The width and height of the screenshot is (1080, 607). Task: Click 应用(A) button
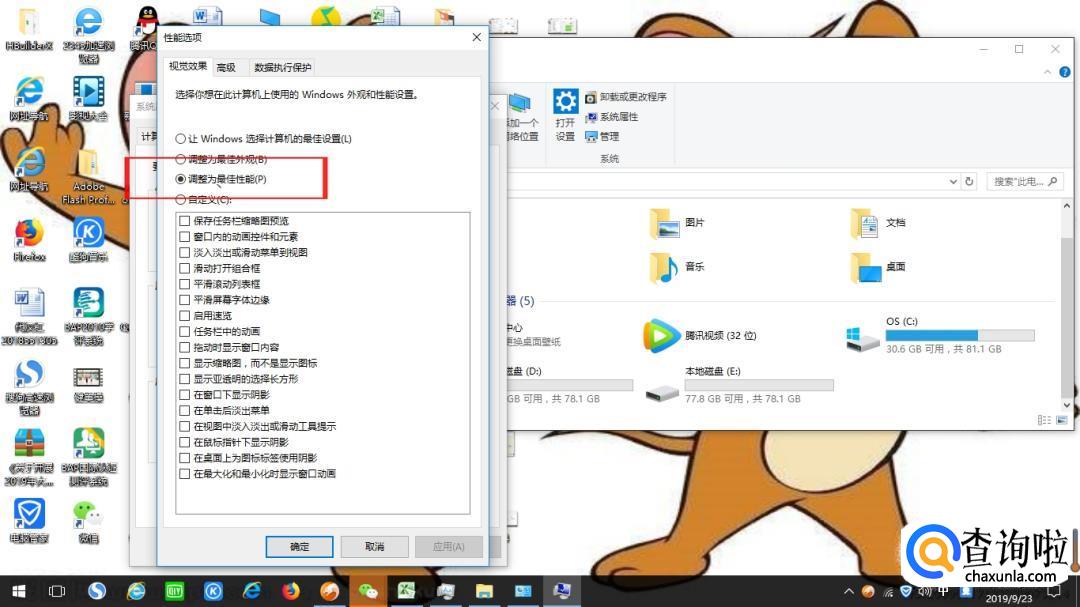tap(448, 547)
